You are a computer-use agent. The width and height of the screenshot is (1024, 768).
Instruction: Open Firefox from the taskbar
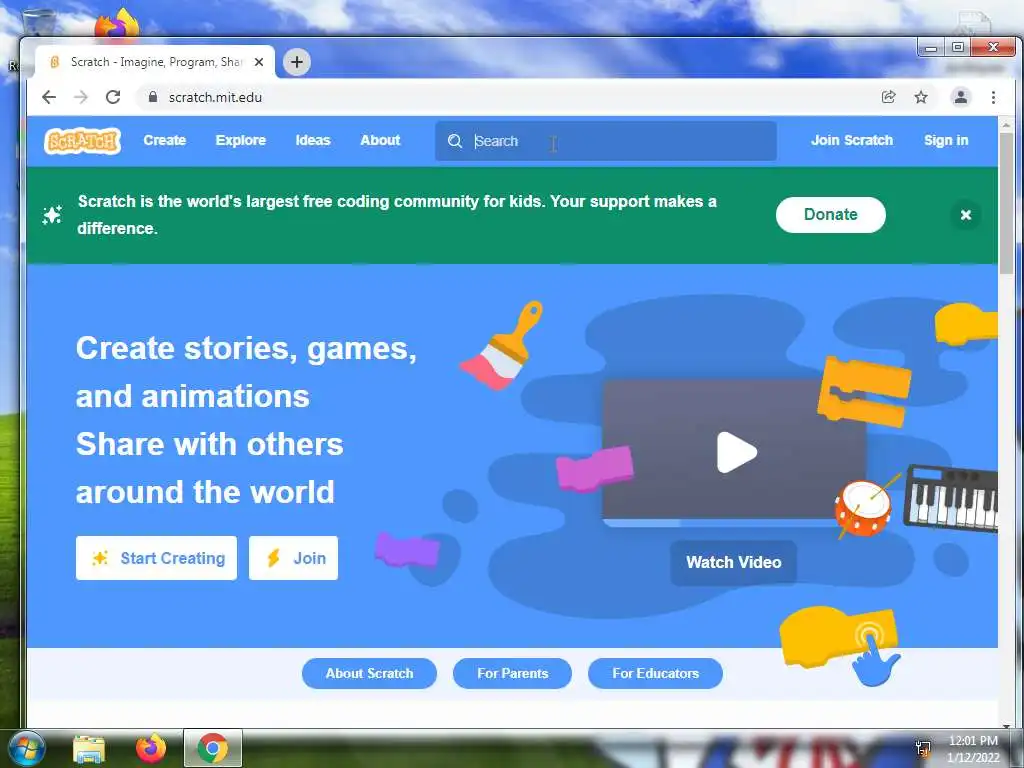pyautogui.click(x=151, y=748)
